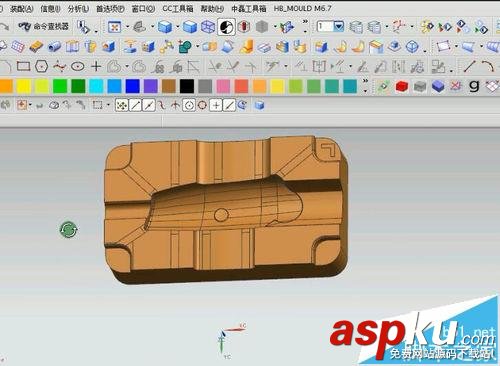Image resolution: width=500 pixels, height=366 pixels.
Task: Open the HB_MOULD M6.7 menu
Action: [x=302, y=9]
